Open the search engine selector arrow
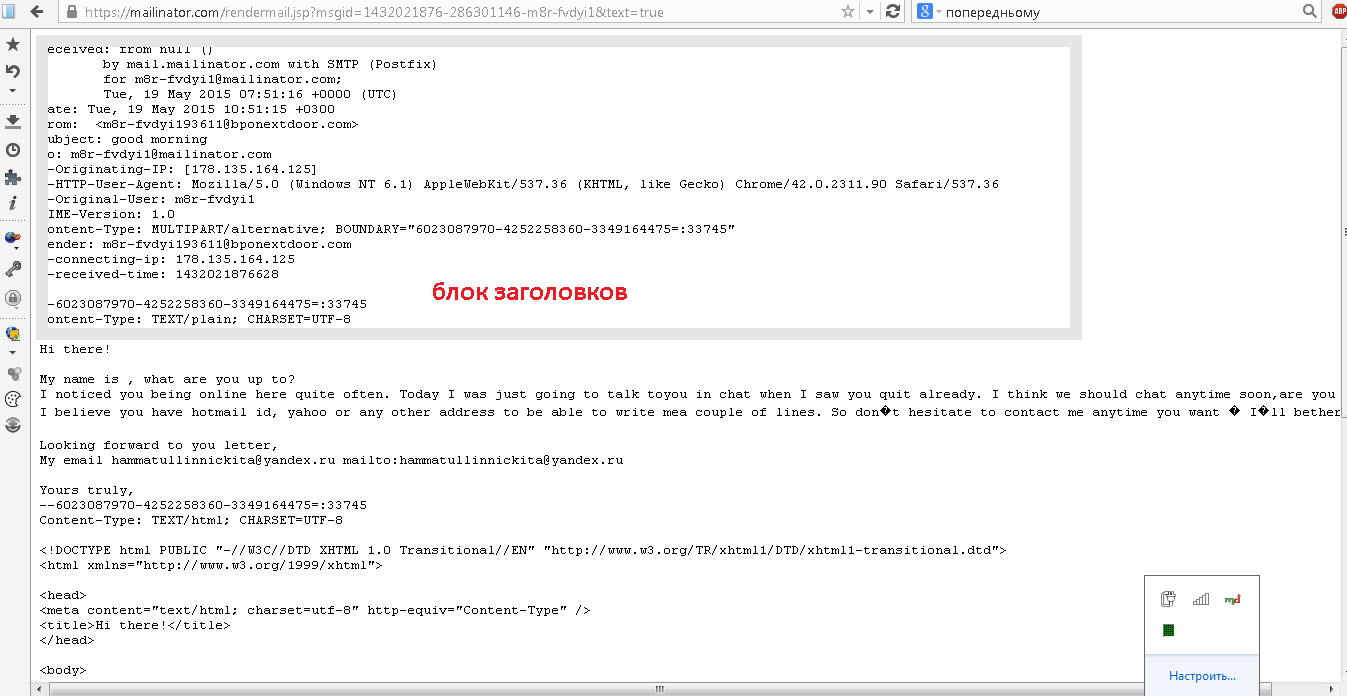Image resolution: width=1347 pixels, height=696 pixels. (x=938, y=12)
